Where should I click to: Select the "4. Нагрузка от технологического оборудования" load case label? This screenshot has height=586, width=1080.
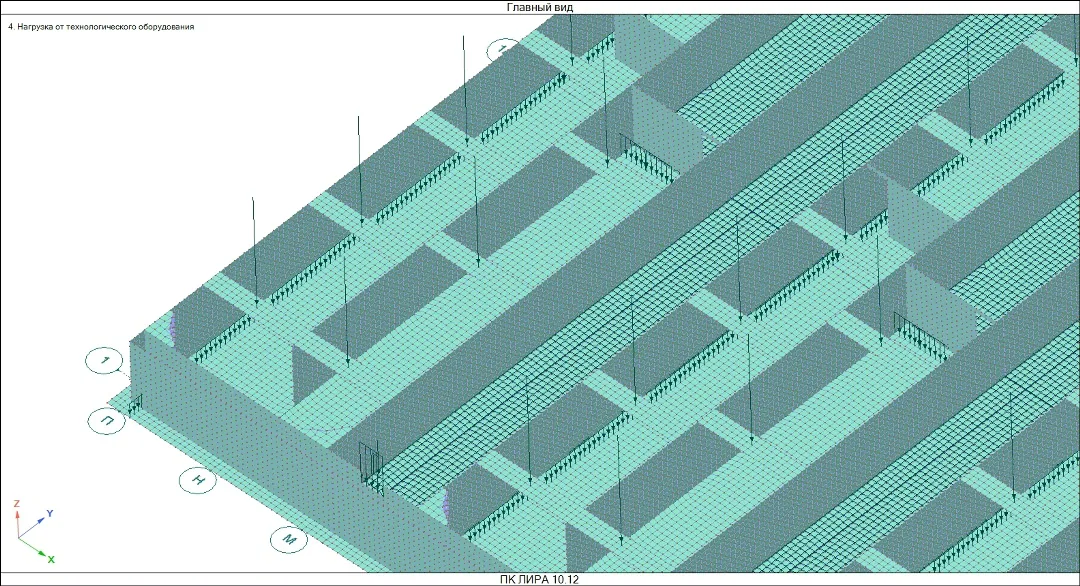pyautogui.click(x=101, y=27)
